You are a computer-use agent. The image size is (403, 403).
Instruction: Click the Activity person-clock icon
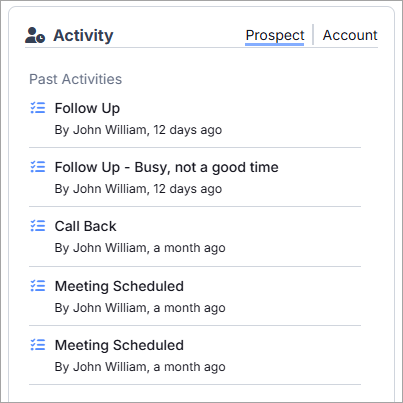pyautogui.click(x=35, y=35)
